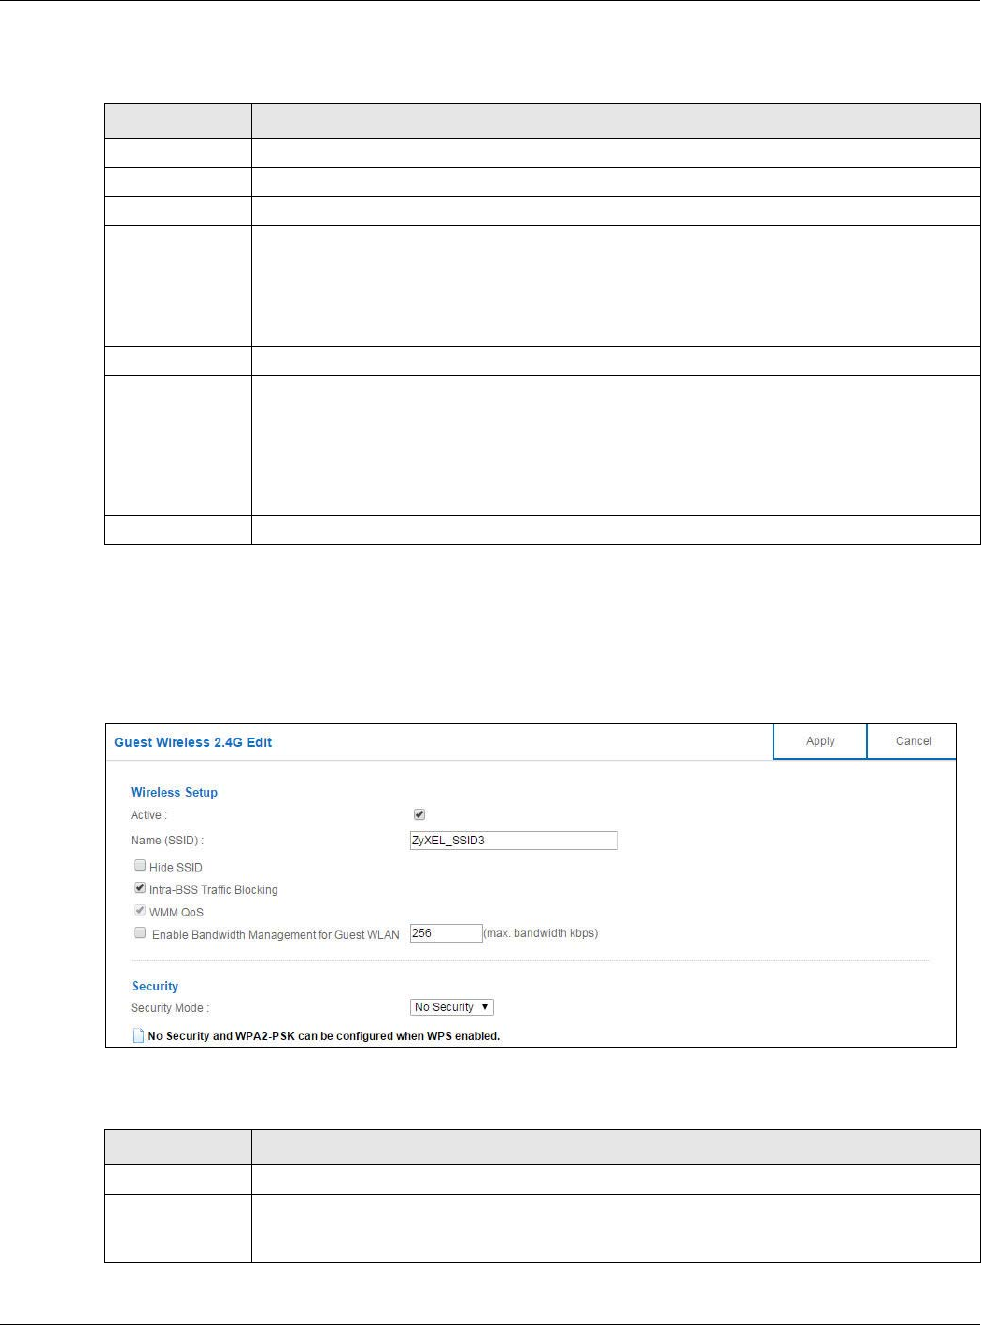Click the Intra-BSS Traffic Blocking label

pyautogui.click(x=213, y=890)
